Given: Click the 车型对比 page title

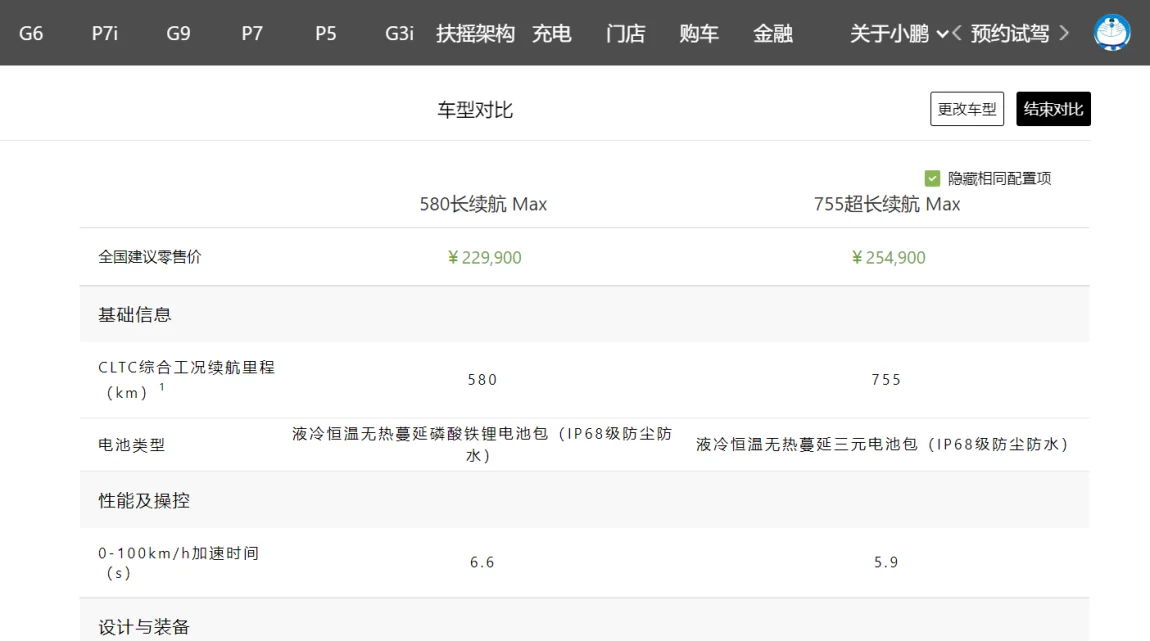Looking at the screenshot, I should point(475,110).
